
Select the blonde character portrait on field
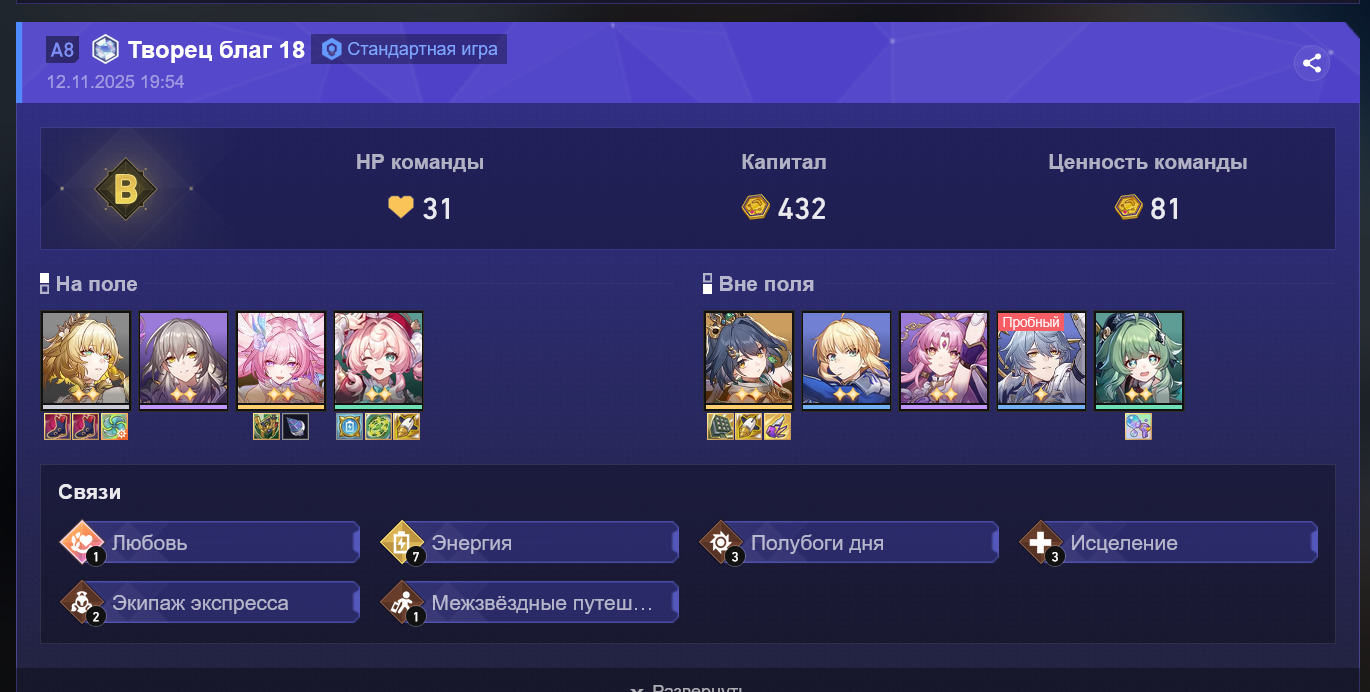(x=86, y=360)
